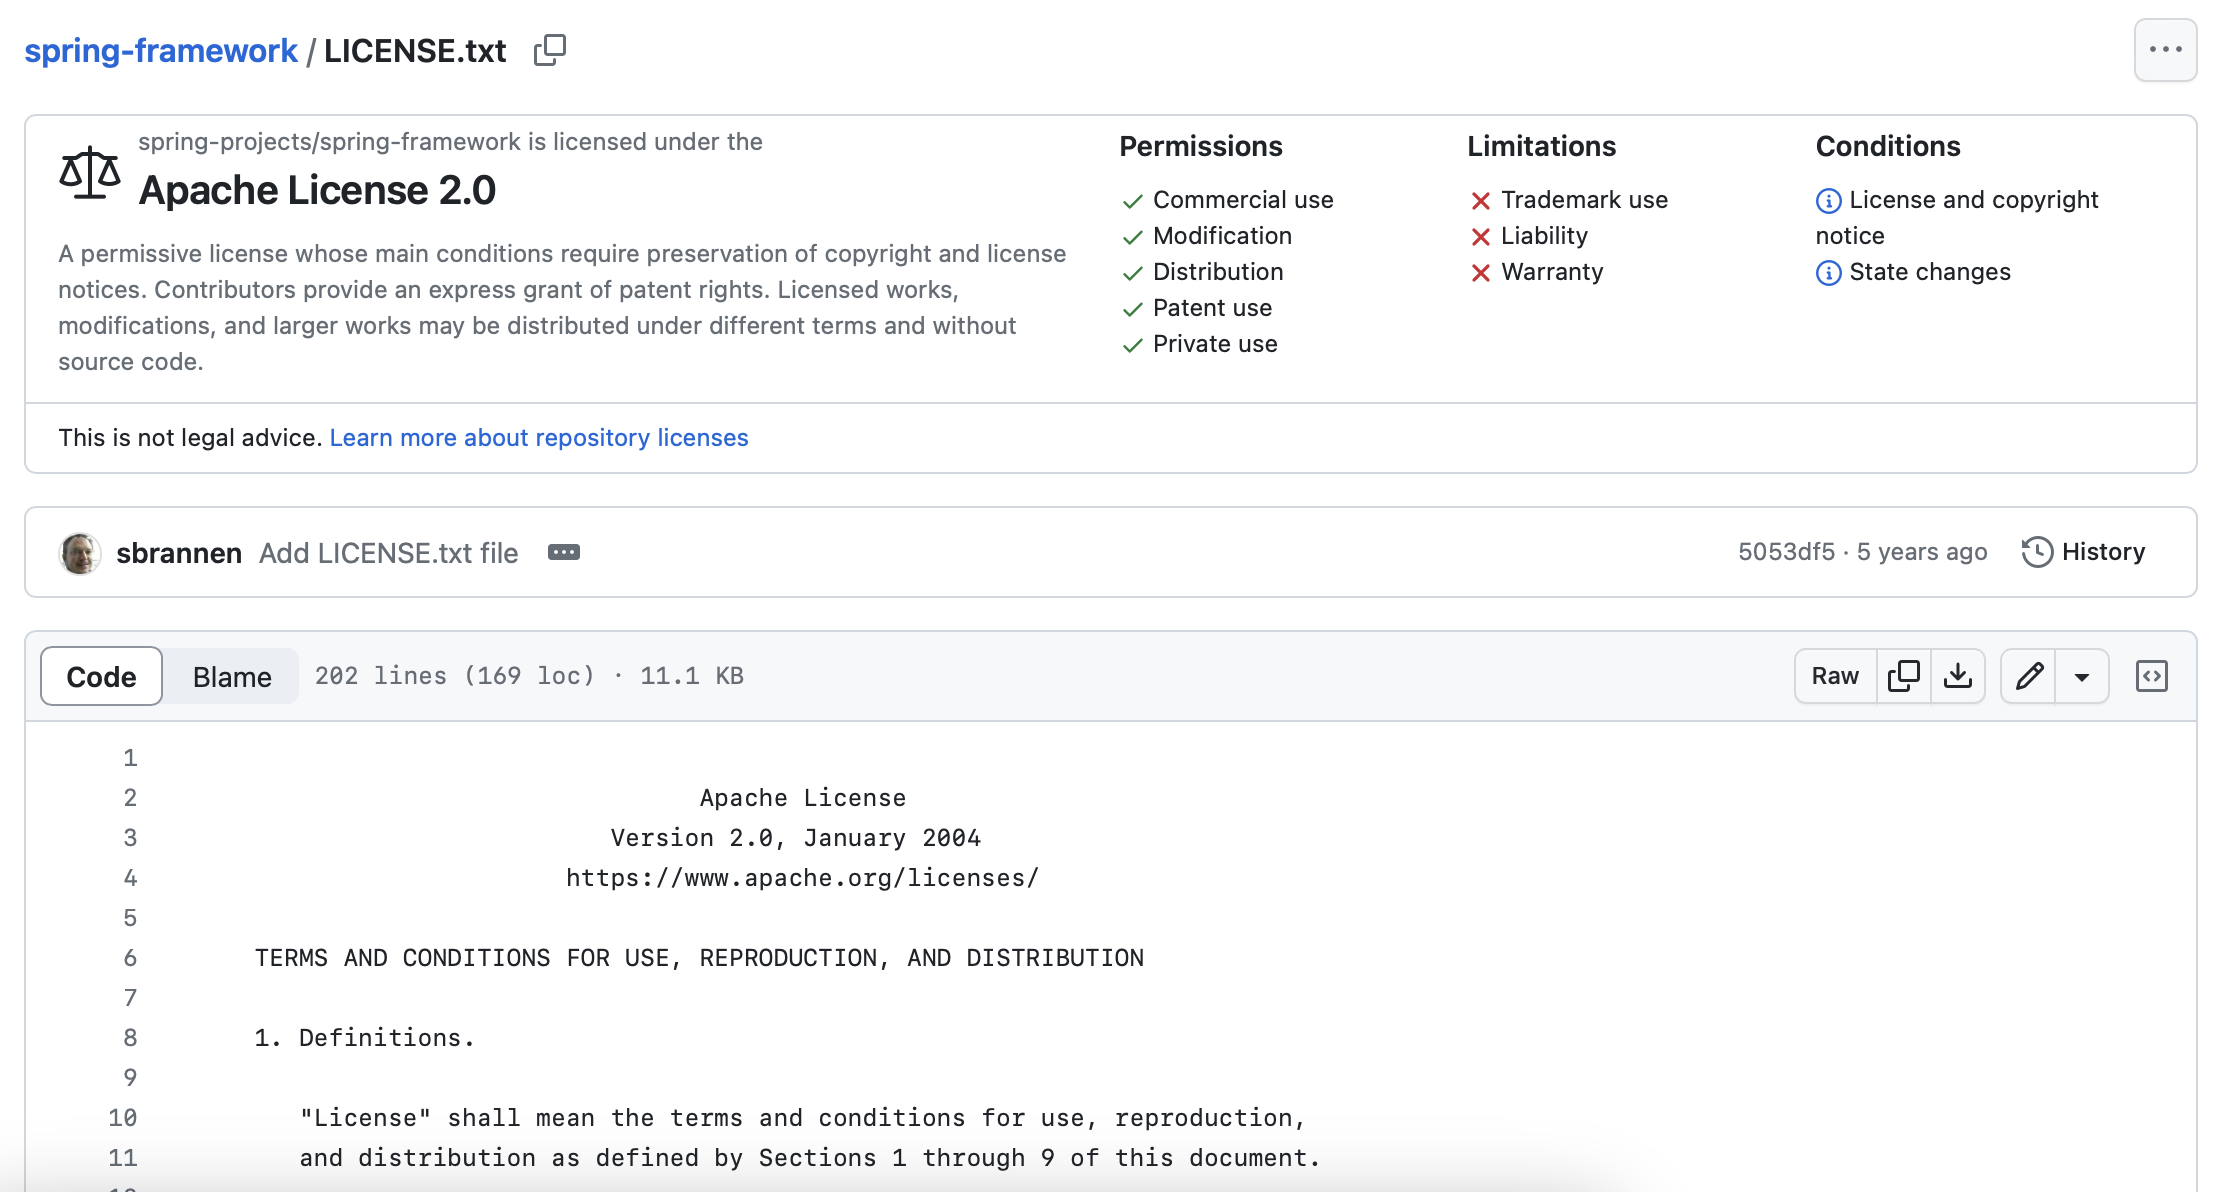Click the sbrannen avatar thumbnail

click(x=80, y=553)
